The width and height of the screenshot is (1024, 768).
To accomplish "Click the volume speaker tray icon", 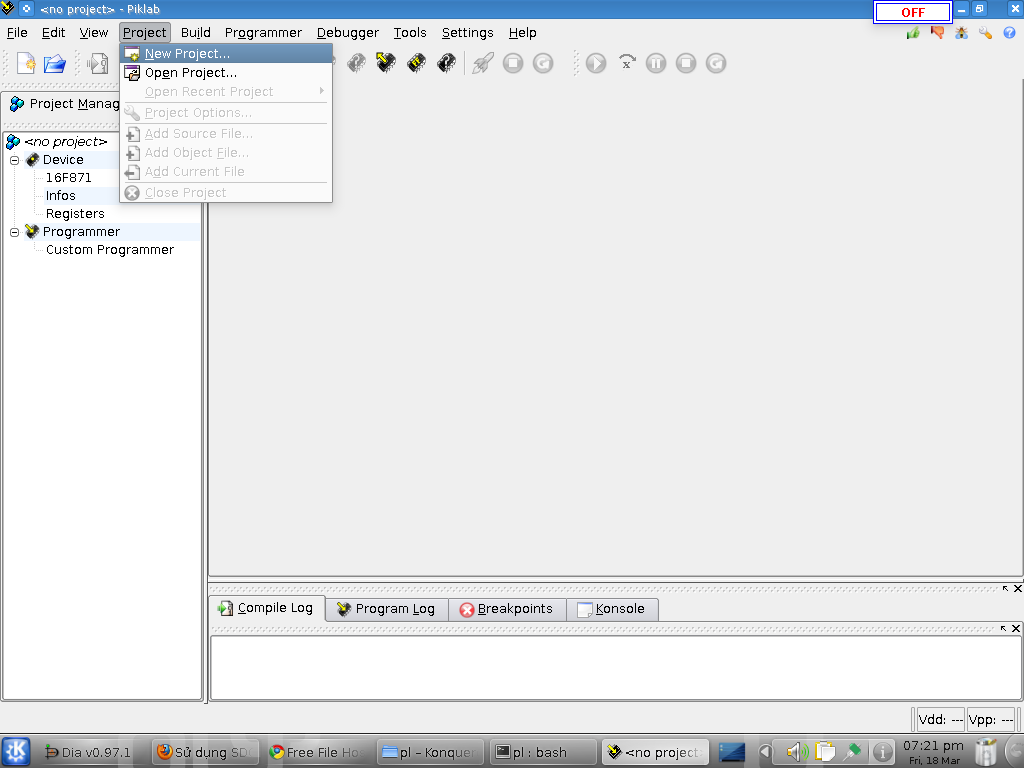I will click(x=797, y=752).
